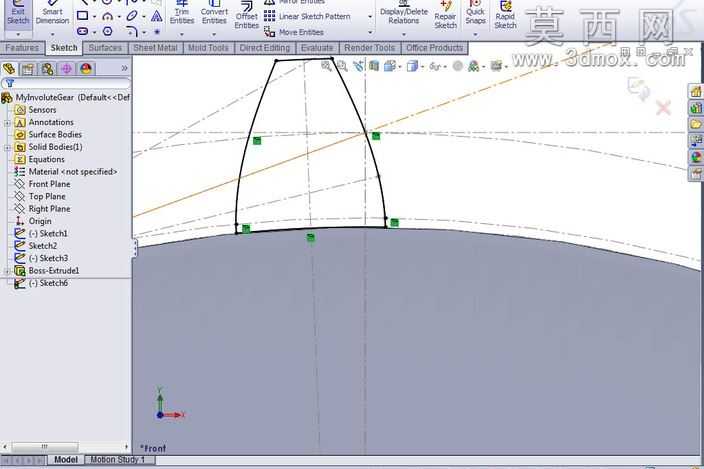Expand the Annotations tree node
Viewport: 704px width, 469px height.
pyautogui.click(x=7, y=123)
